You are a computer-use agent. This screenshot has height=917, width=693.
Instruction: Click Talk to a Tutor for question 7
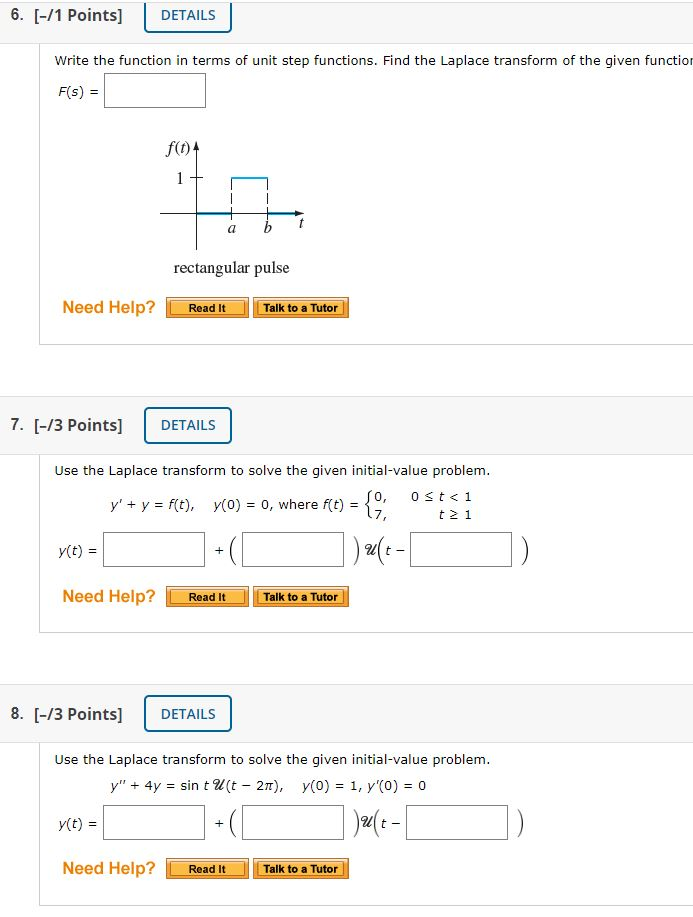(x=301, y=596)
